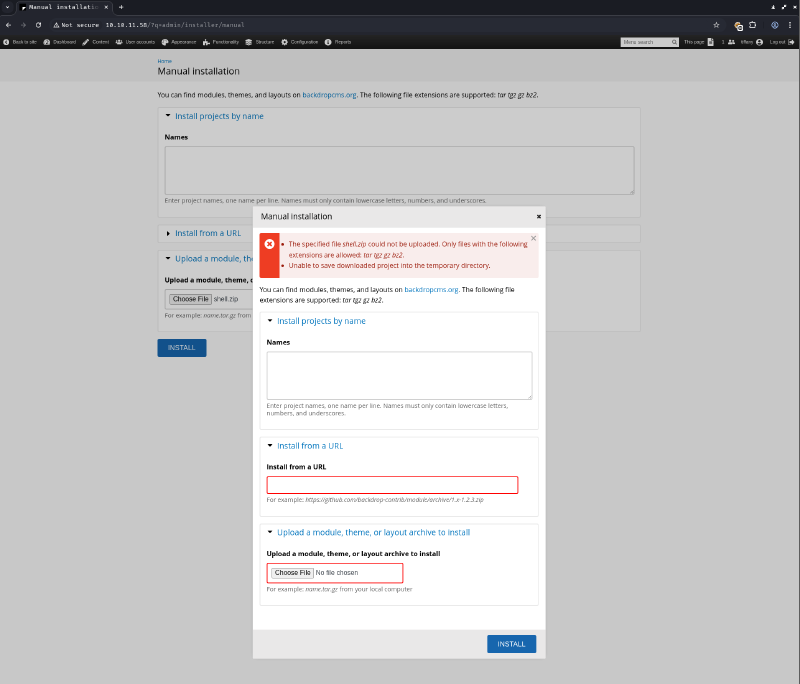Go back using the browser back arrow
The image size is (800, 684).
[9, 24]
